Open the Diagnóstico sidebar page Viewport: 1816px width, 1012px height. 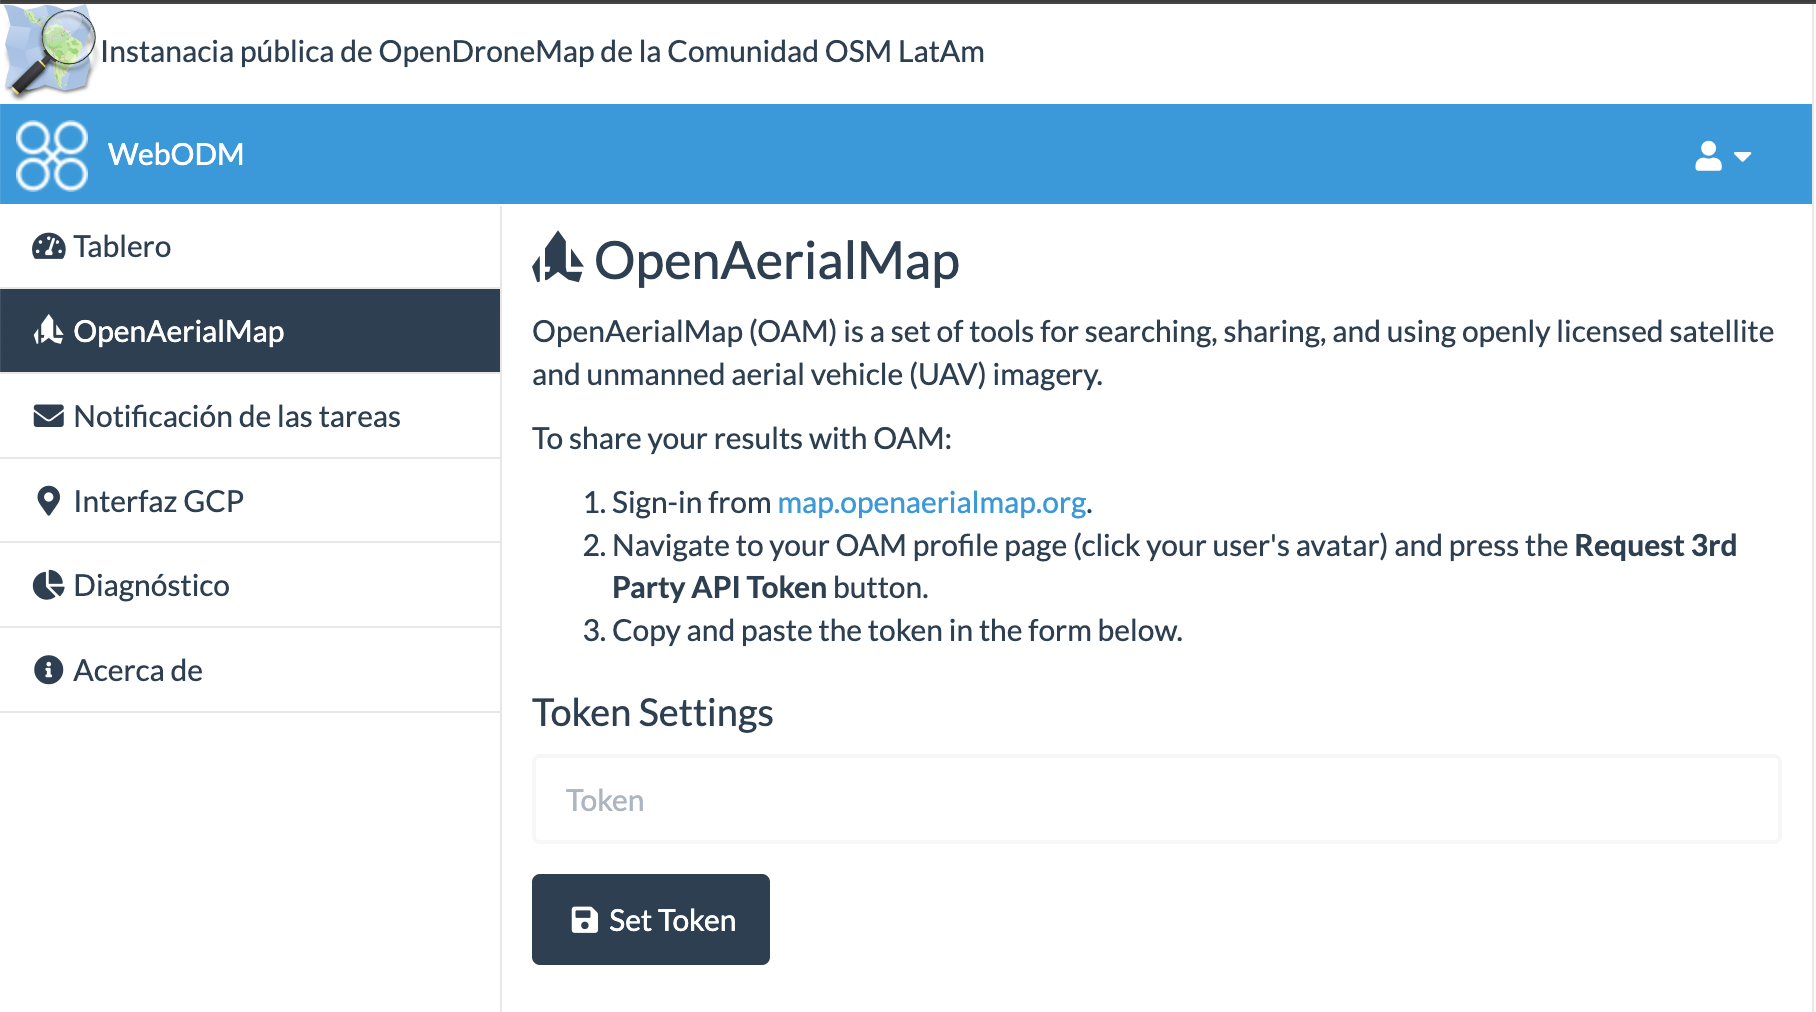[250, 585]
